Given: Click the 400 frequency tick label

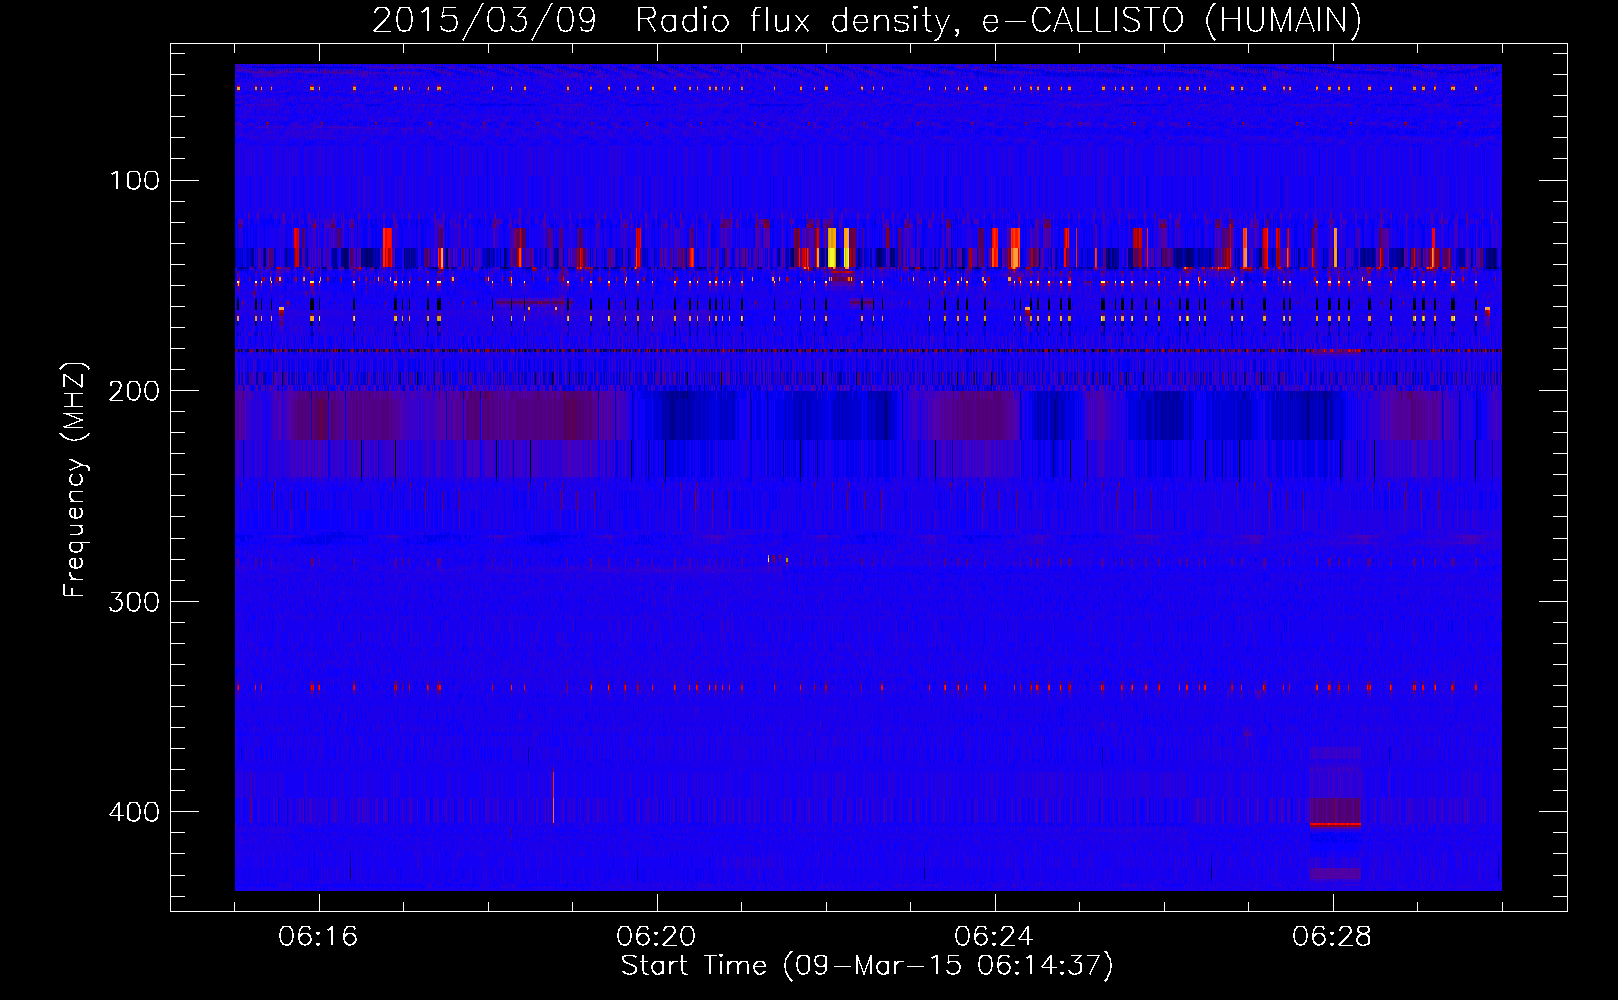Looking at the screenshot, I should tap(134, 811).
